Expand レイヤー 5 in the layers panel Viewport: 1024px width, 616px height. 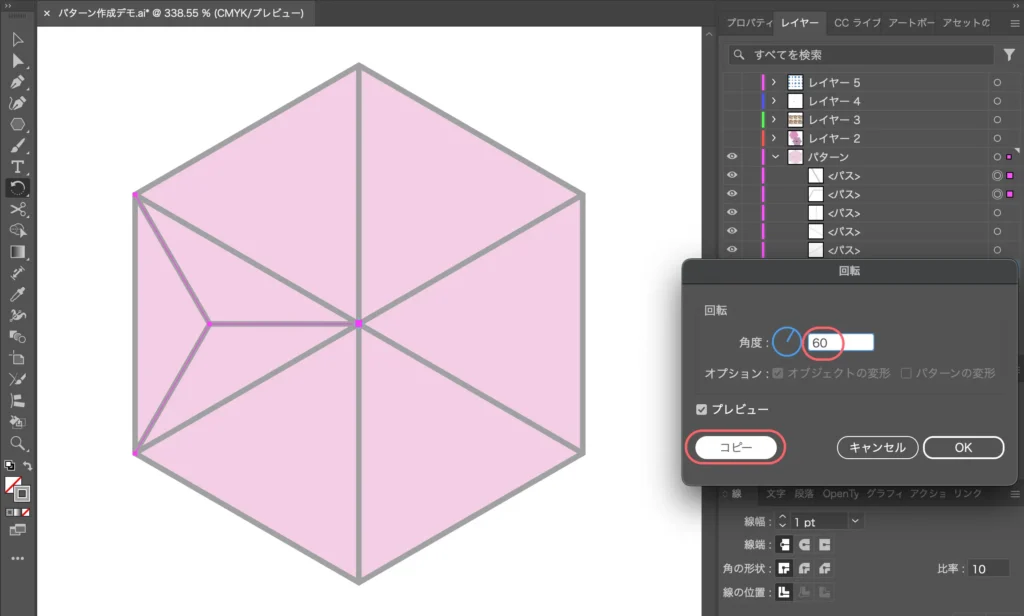click(774, 82)
